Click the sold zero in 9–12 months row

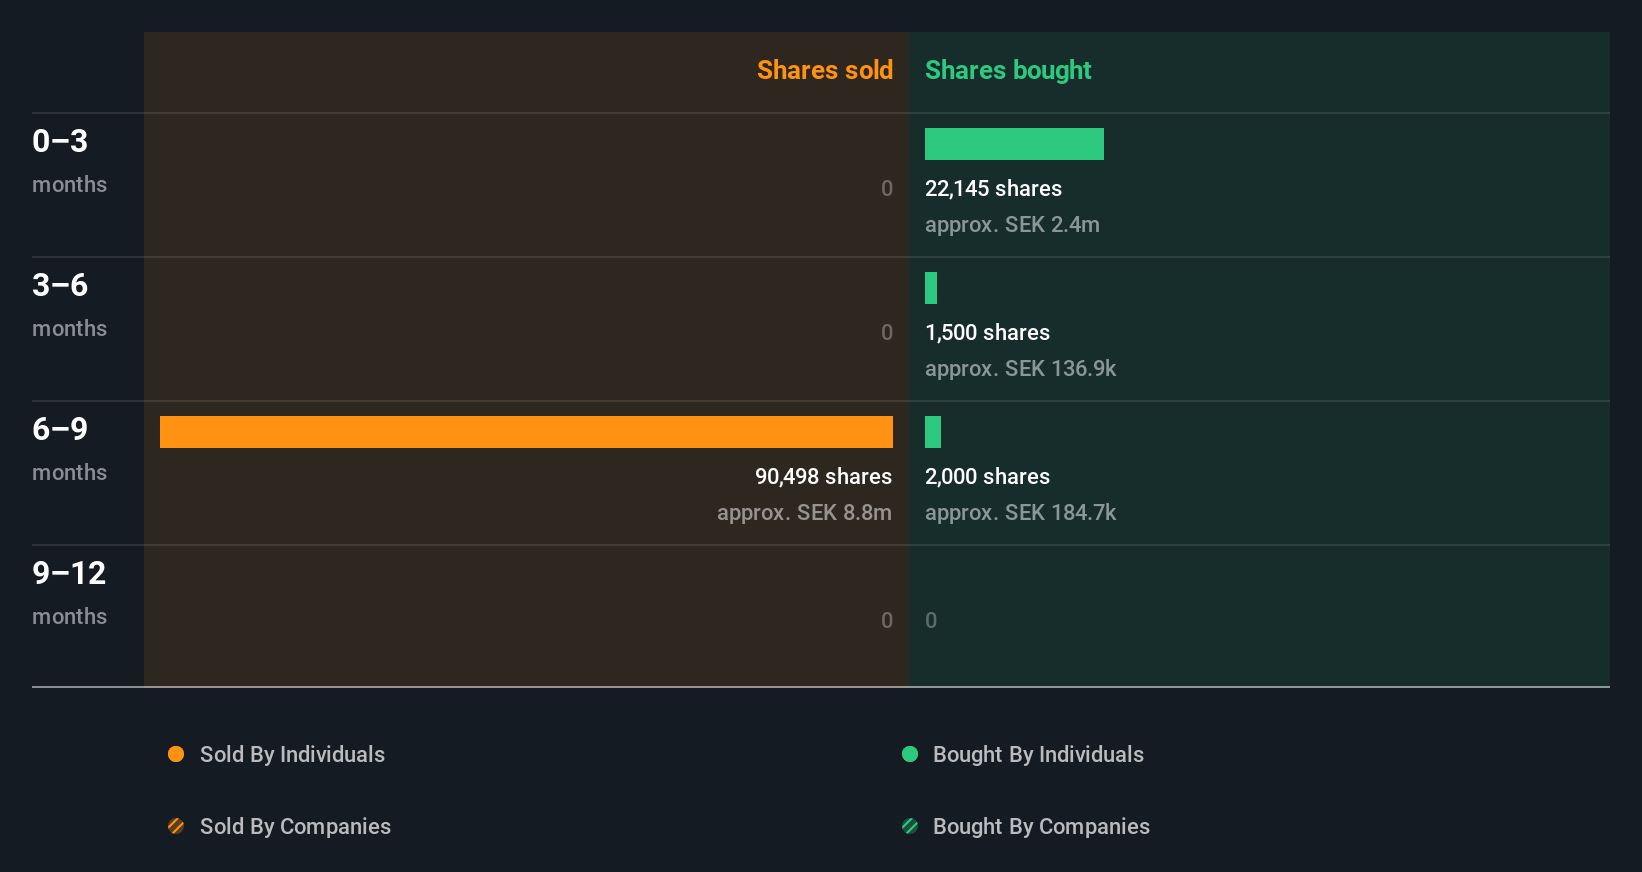coord(887,620)
